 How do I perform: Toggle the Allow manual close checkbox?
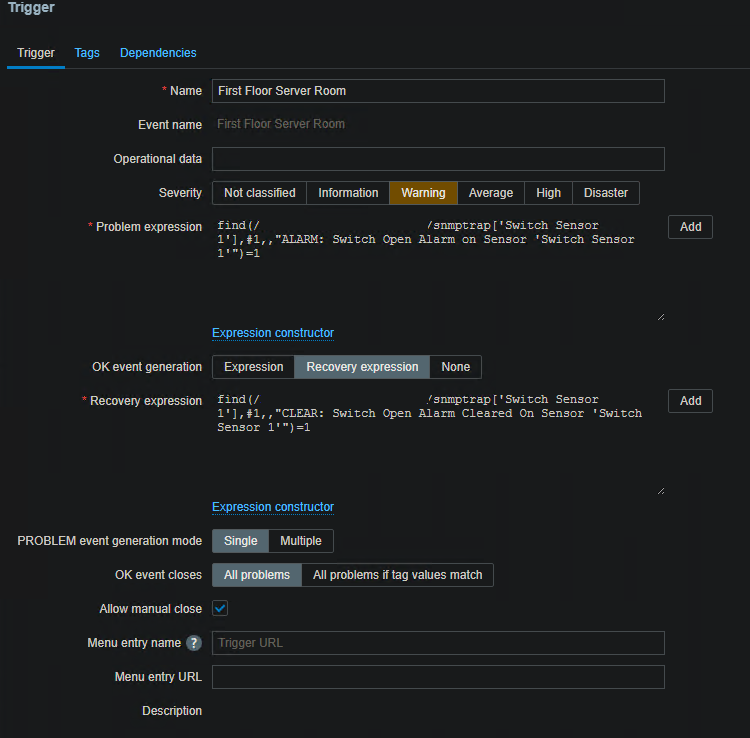pyautogui.click(x=220, y=608)
